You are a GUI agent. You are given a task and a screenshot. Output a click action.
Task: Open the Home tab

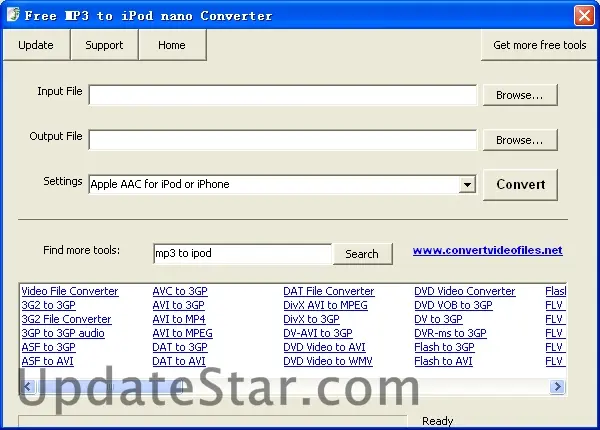click(172, 45)
